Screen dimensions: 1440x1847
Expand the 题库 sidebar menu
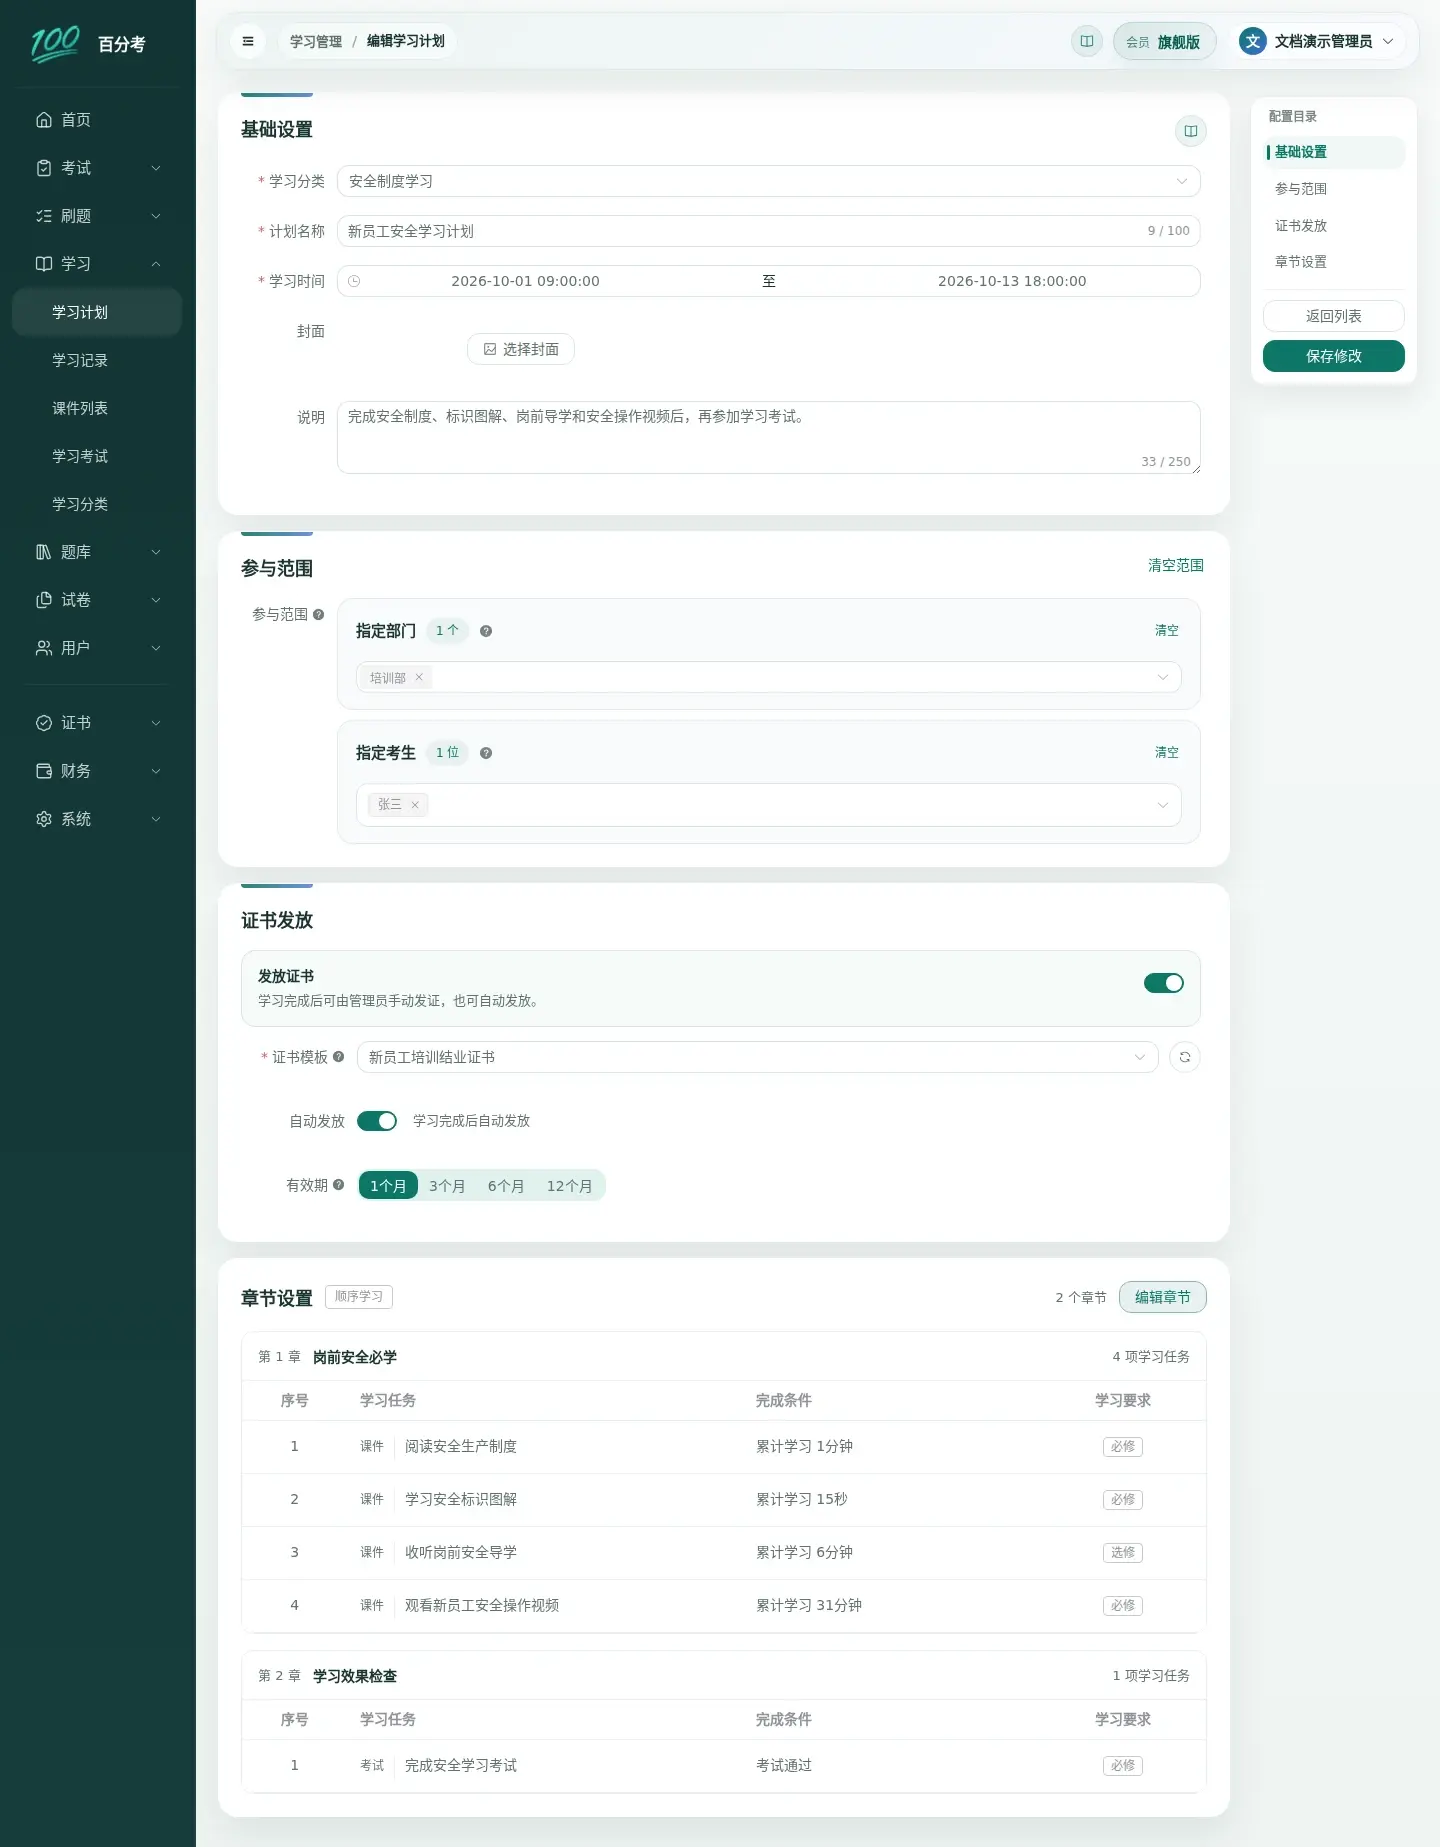pyautogui.click(x=98, y=552)
